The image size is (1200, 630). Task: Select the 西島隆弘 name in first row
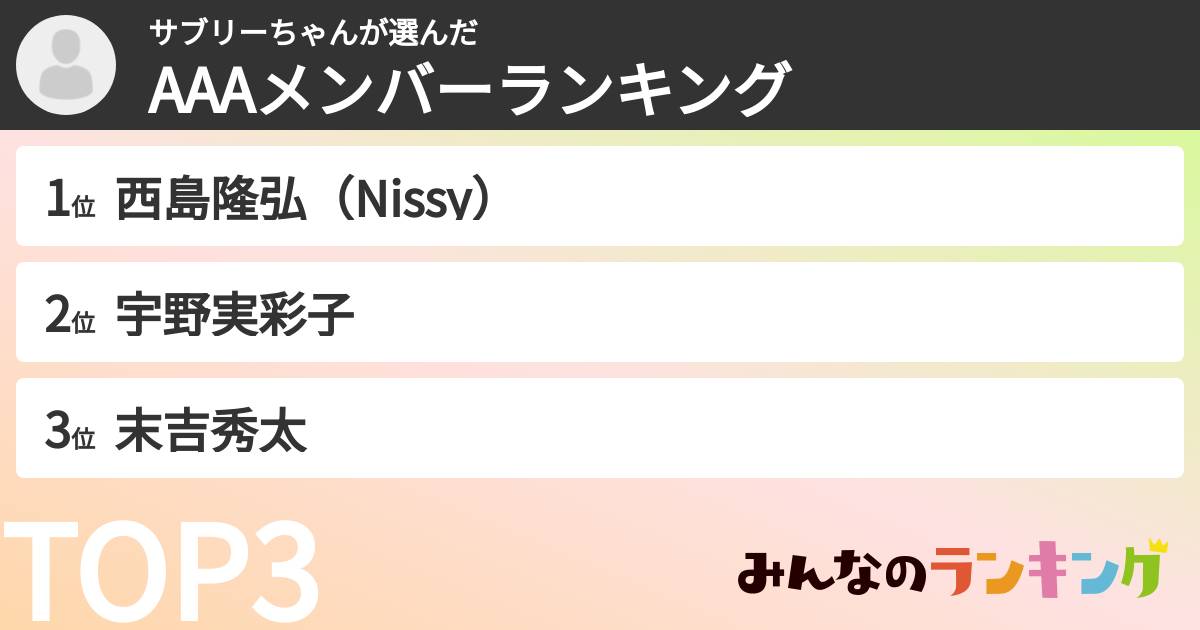click(x=210, y=200)
